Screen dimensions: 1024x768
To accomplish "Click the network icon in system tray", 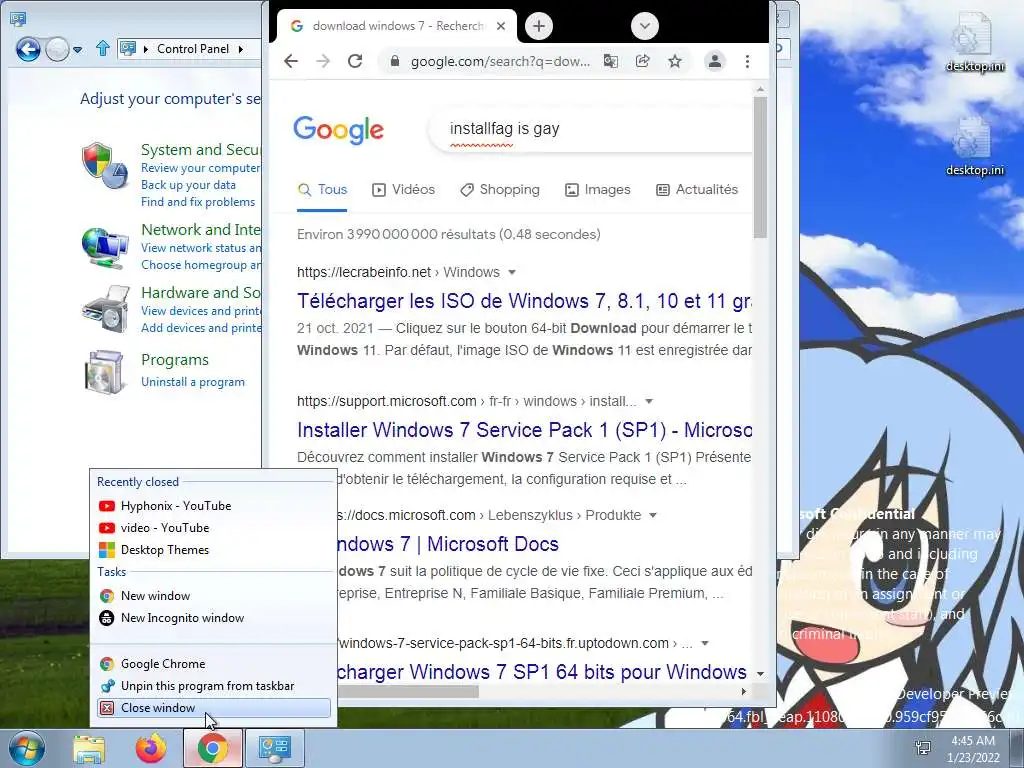I will (923, 748).
